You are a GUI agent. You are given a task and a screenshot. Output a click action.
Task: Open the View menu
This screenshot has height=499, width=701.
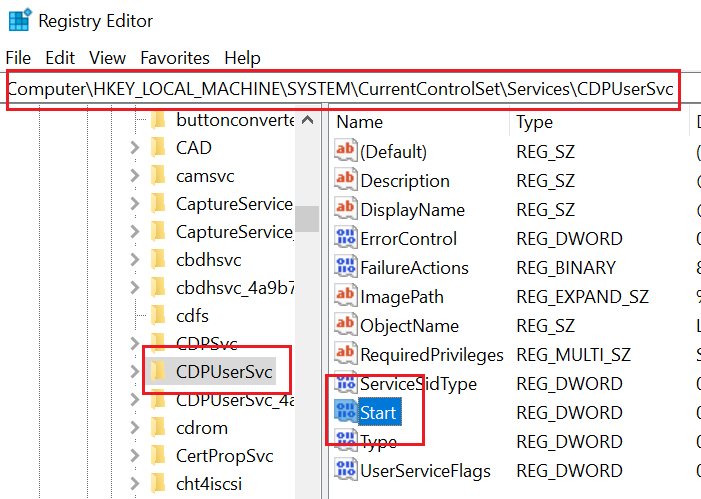(107, 58)
